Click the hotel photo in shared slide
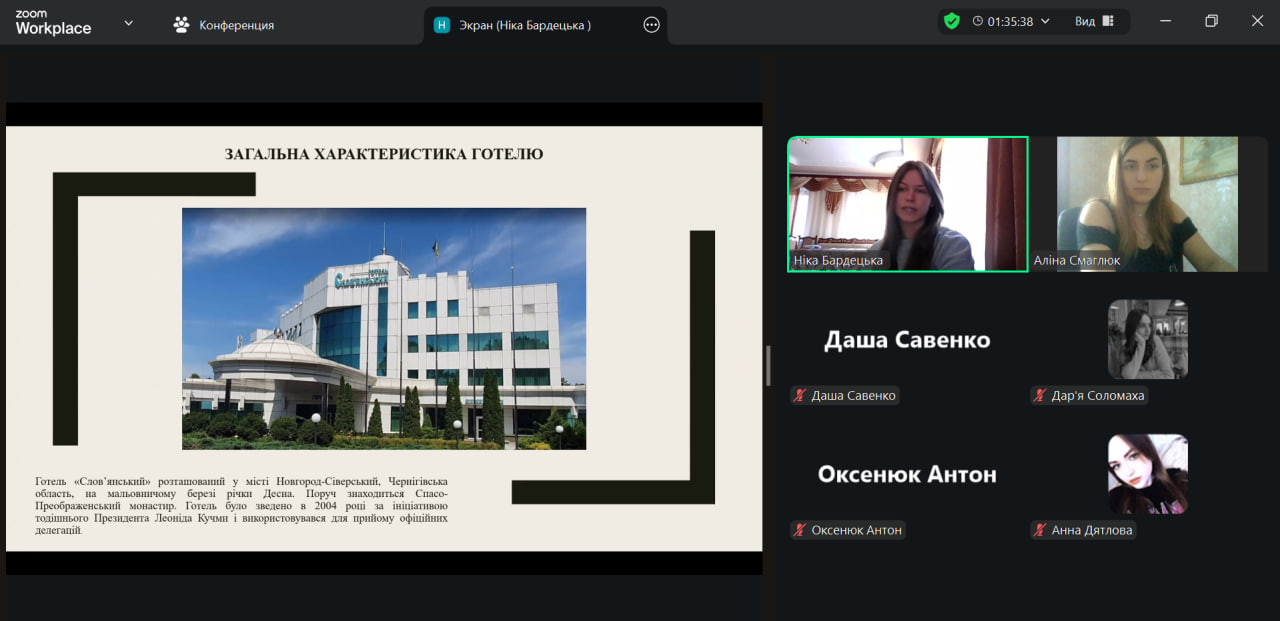The height and width of the screenshot is (621, 1280). click(383, 328)
